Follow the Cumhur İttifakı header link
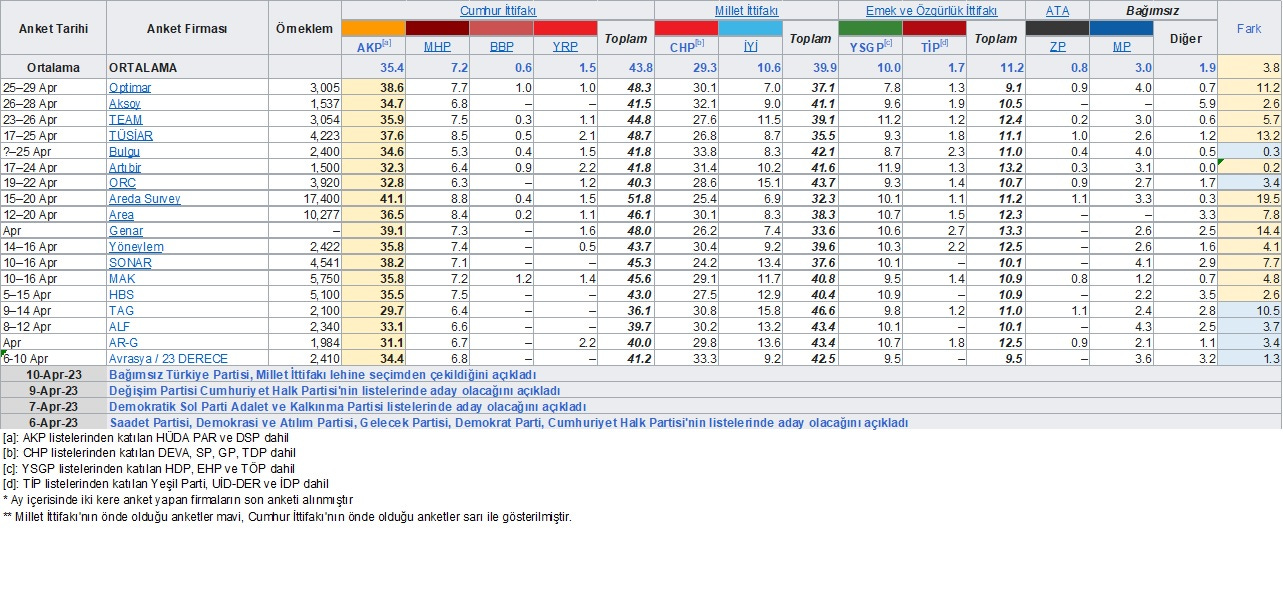This screenshot has width=1283, height=608. click(x=498, y=10)
